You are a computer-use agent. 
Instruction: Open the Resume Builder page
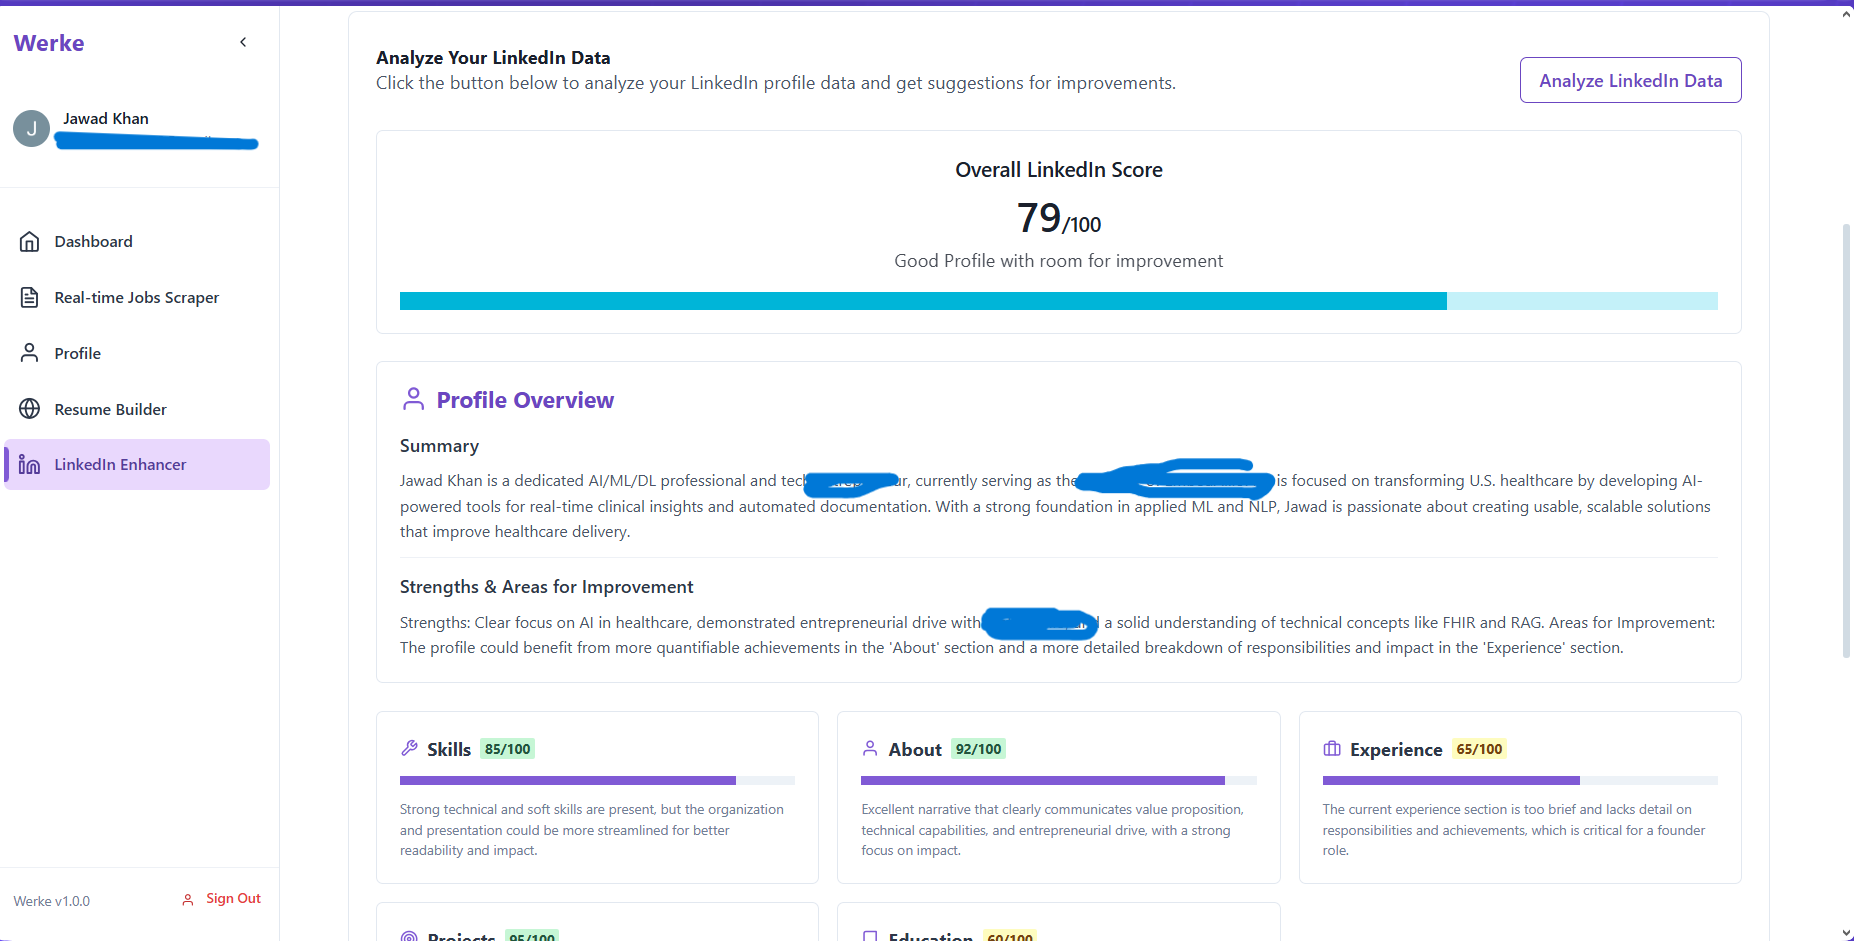pos(137,410)
